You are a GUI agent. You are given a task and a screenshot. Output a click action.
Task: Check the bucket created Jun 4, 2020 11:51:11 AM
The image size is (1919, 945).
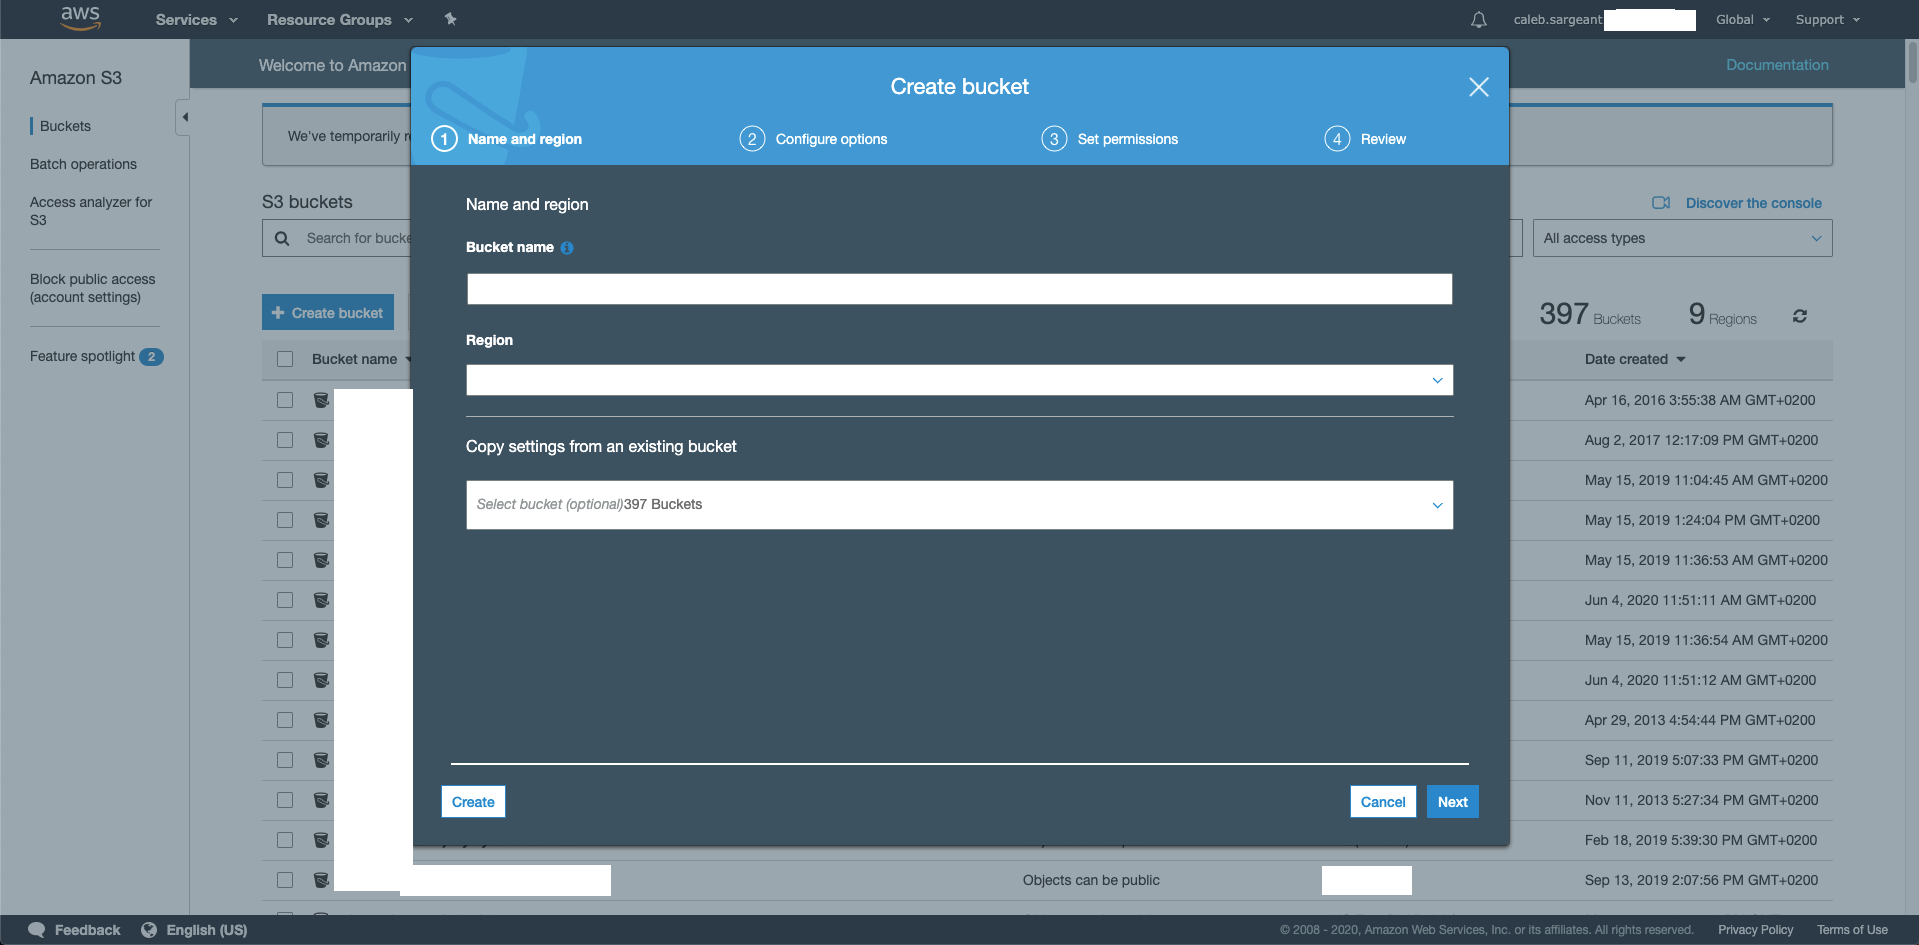point(285,600)
